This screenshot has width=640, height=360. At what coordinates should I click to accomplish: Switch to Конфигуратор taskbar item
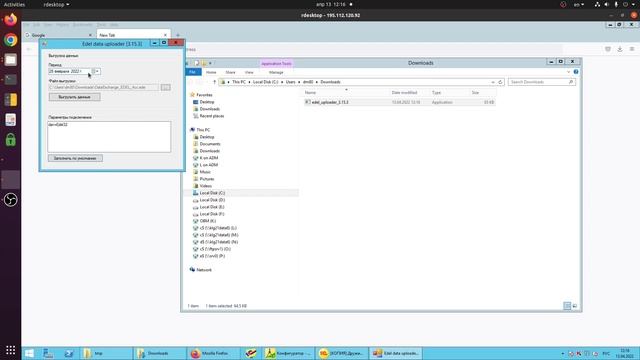(288, 353)
